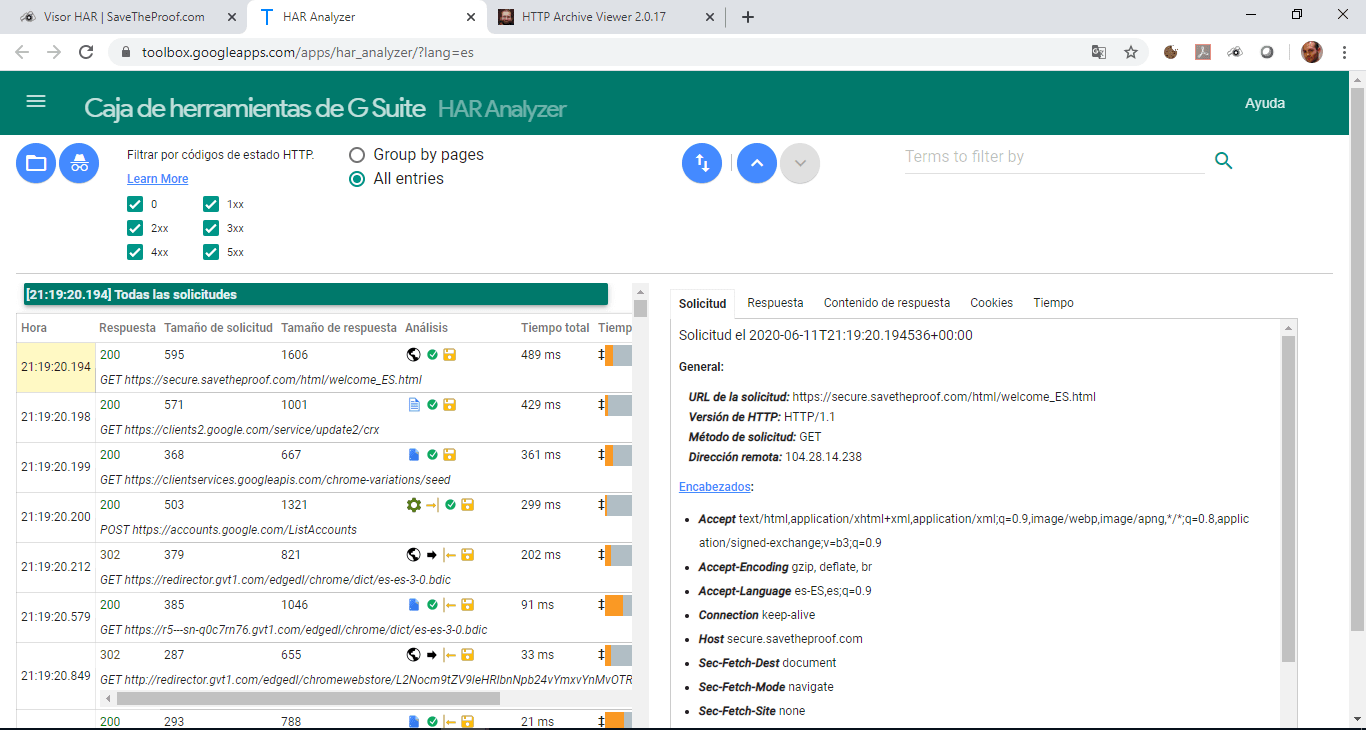Click the Hora column header

coord(34,328)
